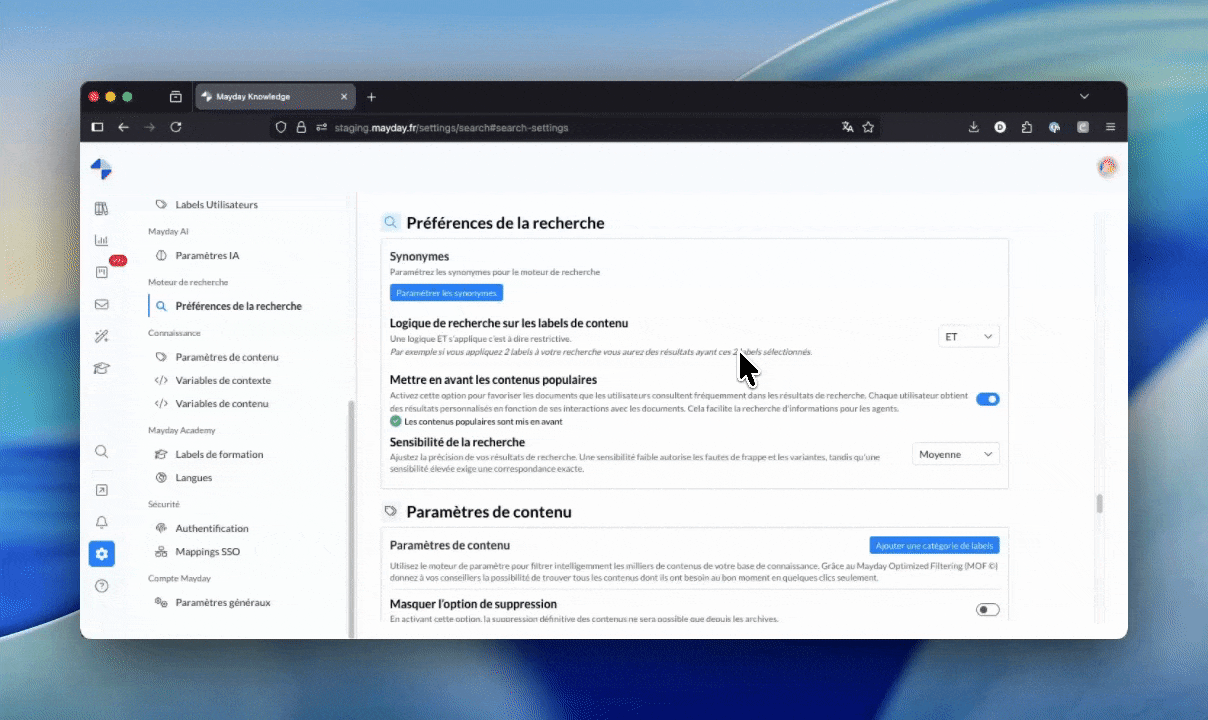Open the analytics bar chart icon
This screenshot has height=720, width=1208.
pos(101,240)
